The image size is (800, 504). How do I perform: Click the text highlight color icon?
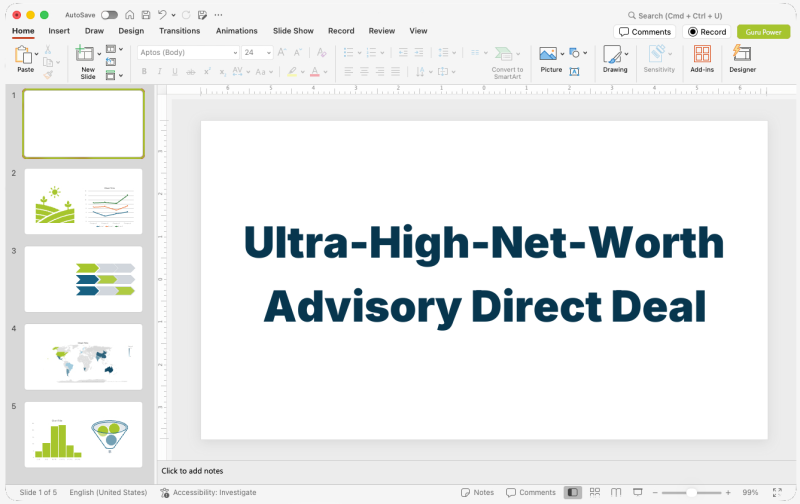[x=292, y=72]
